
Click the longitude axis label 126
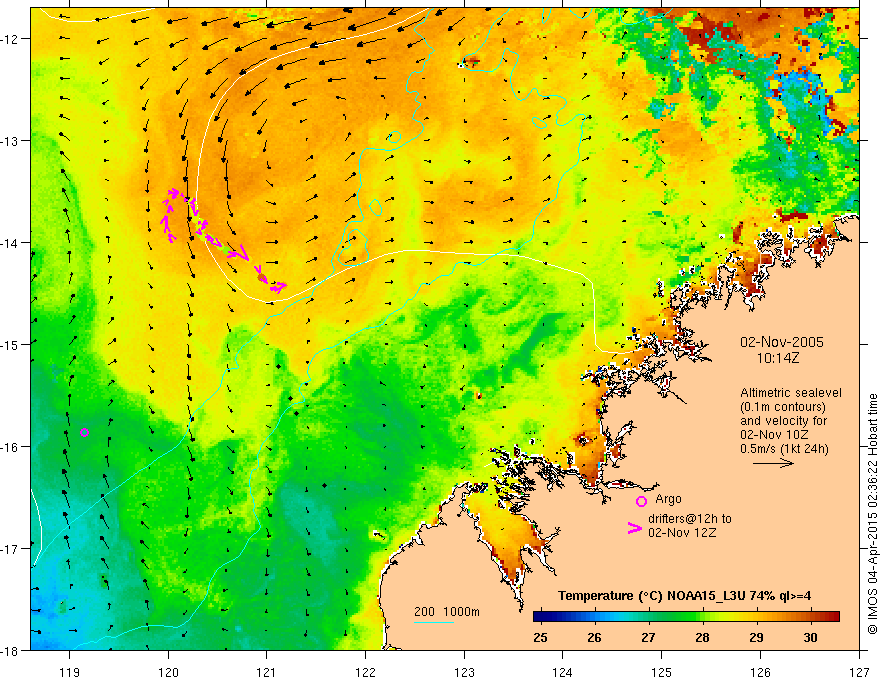[x=760, y=672]
